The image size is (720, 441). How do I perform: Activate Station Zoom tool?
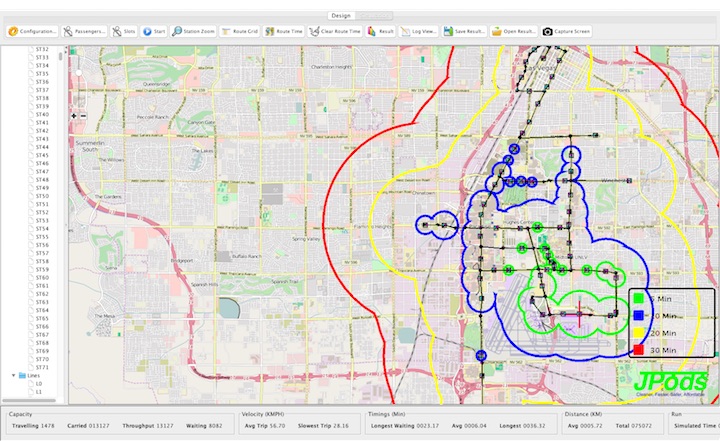tap(193, 31)
